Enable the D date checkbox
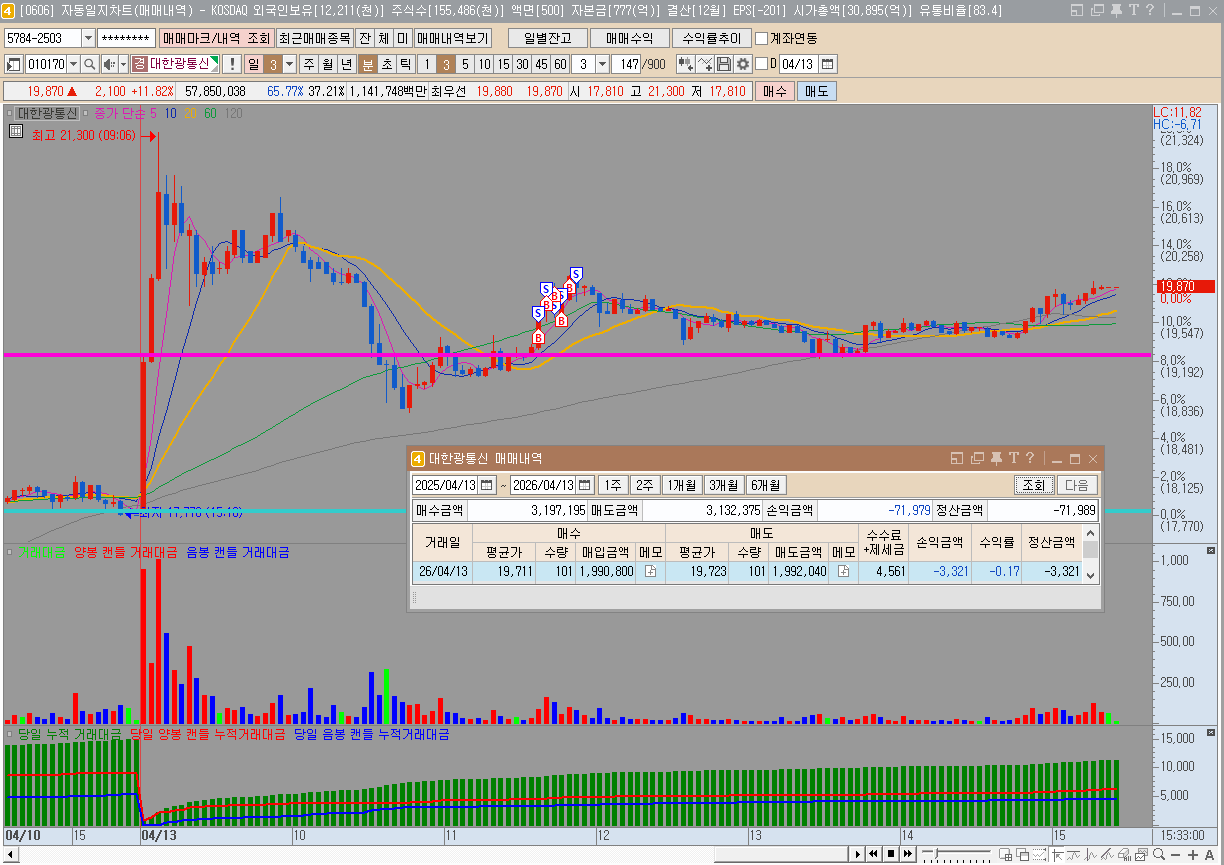This screenshot has width=1224, height=865. (x=761, y=64)
